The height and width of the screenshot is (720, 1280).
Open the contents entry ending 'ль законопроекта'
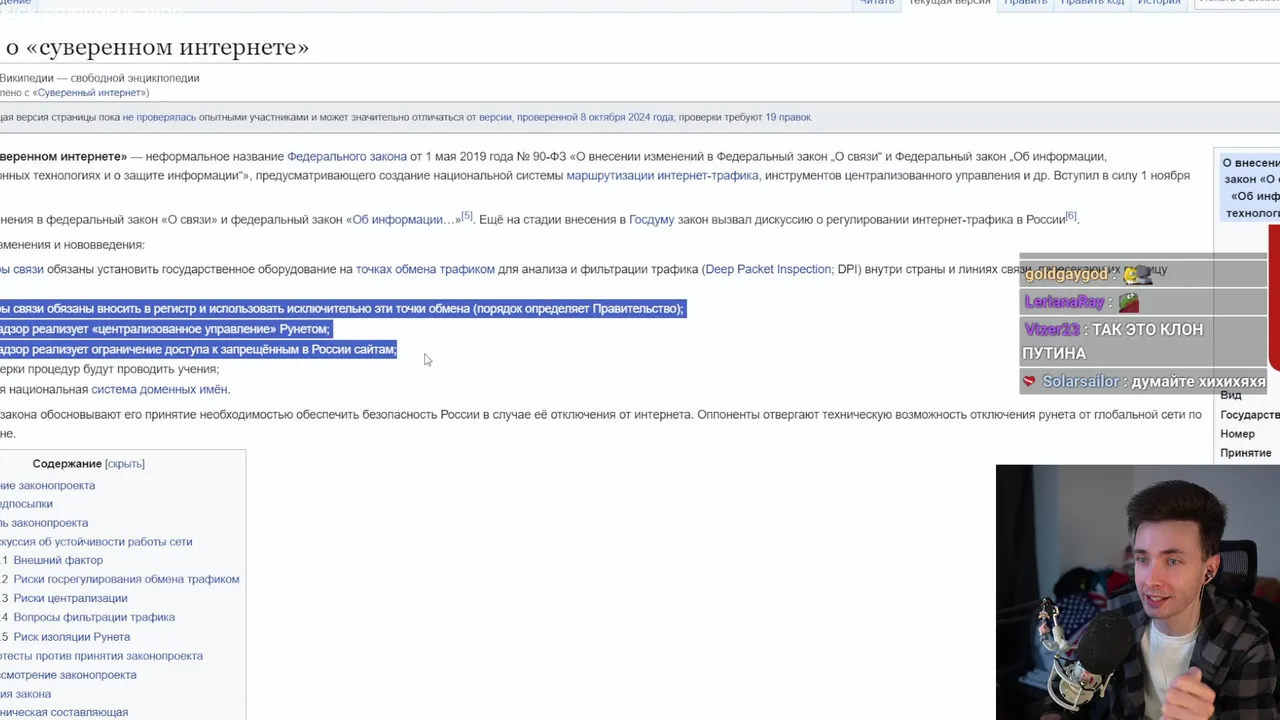pos(44,523)
